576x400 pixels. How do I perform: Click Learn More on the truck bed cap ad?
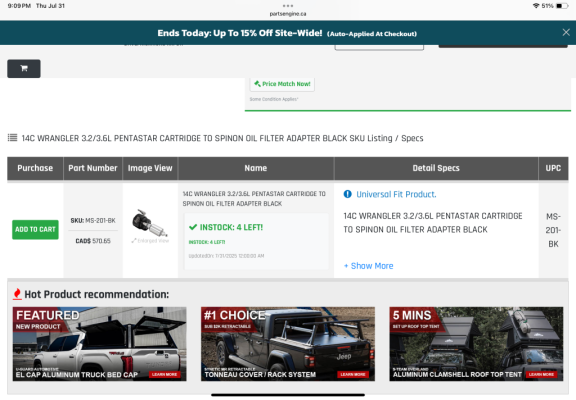click(x=165, y=374)
